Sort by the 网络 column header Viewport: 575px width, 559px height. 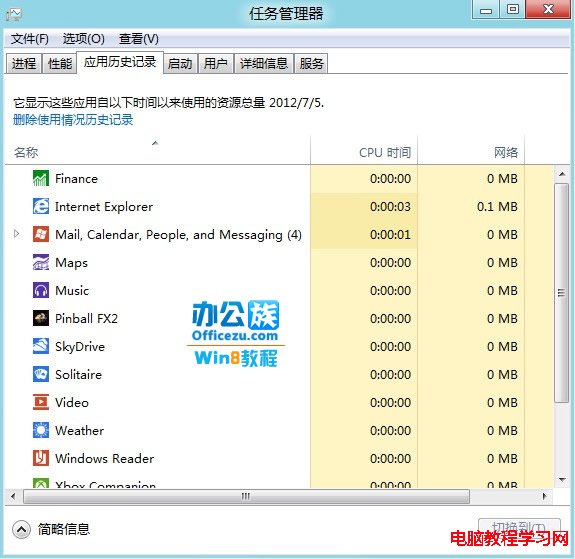(471, 151)
